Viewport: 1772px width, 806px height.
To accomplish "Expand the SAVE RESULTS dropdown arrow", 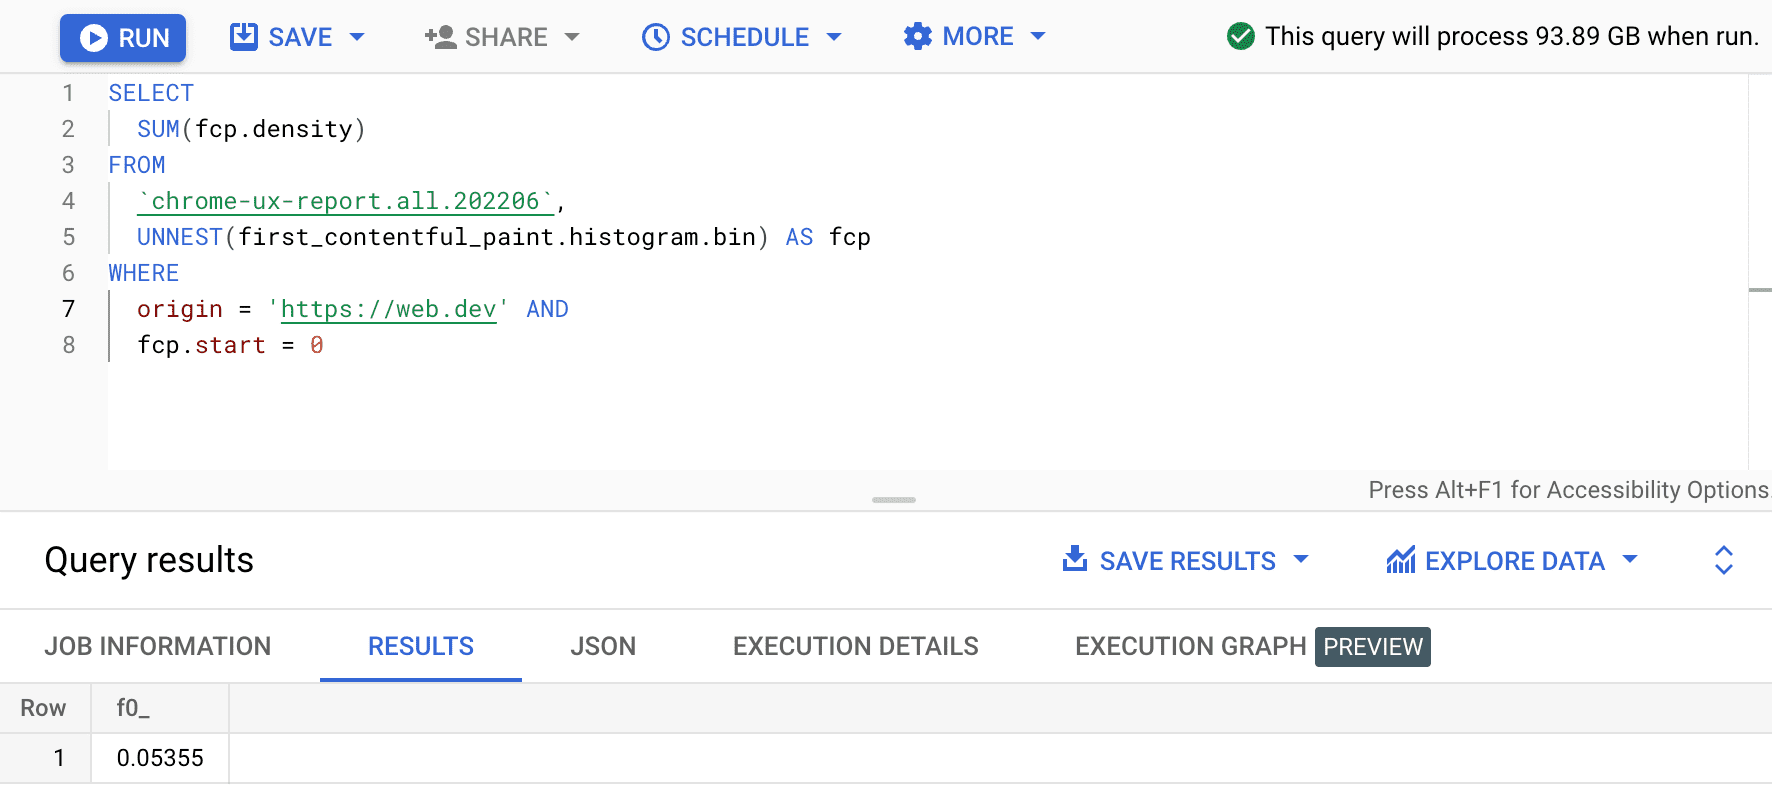I will click(1301, 559).
